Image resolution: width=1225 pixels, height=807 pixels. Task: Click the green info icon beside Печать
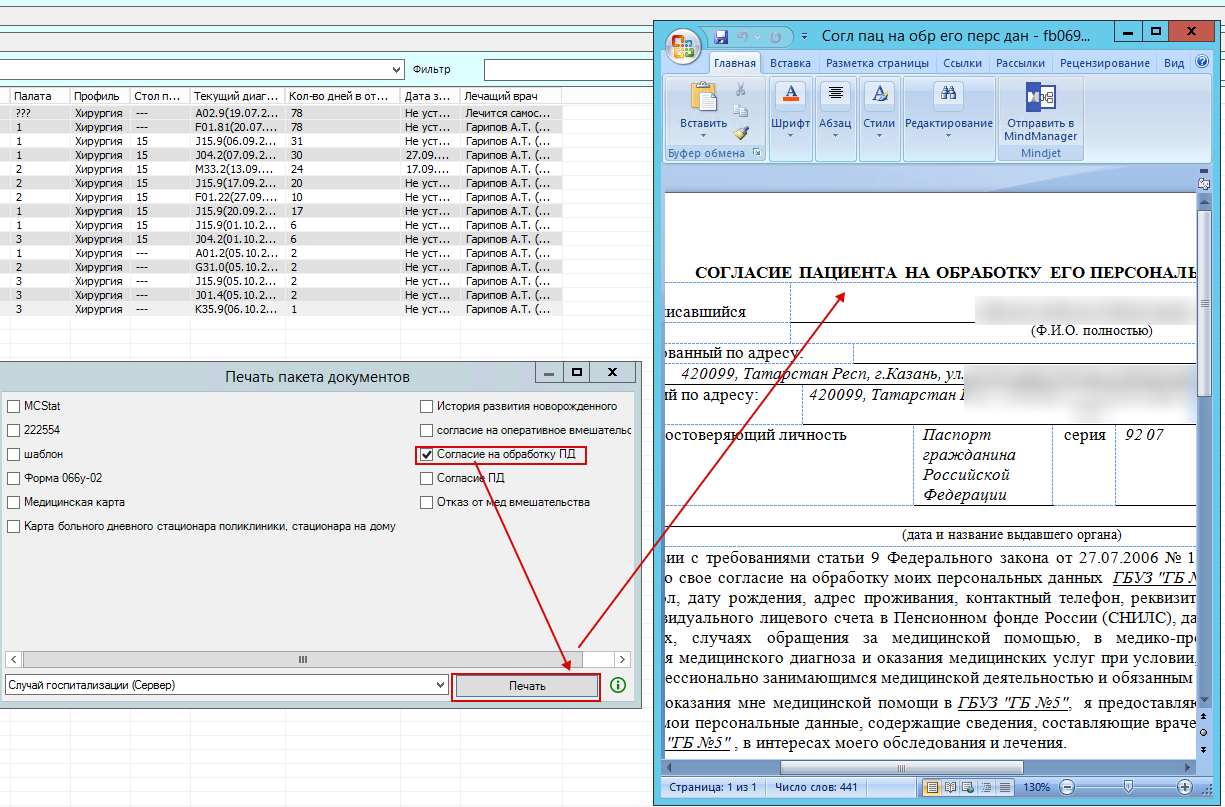pyautogui.click(x=618, y=686)
